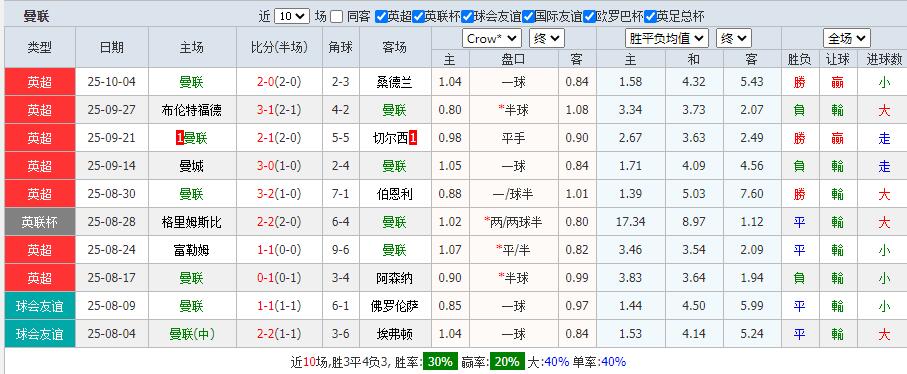The image size is (907, 374).
Task: Click 布伦特福德 team name
Action: pyautogui.click(x=191, y=110)
